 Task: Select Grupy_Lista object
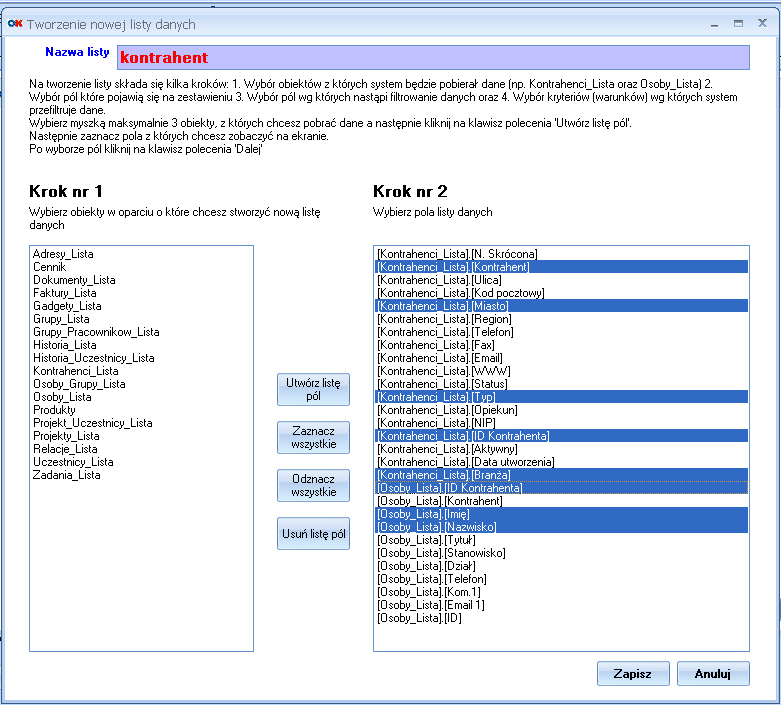pyautogui.click(x=141, y=318)
